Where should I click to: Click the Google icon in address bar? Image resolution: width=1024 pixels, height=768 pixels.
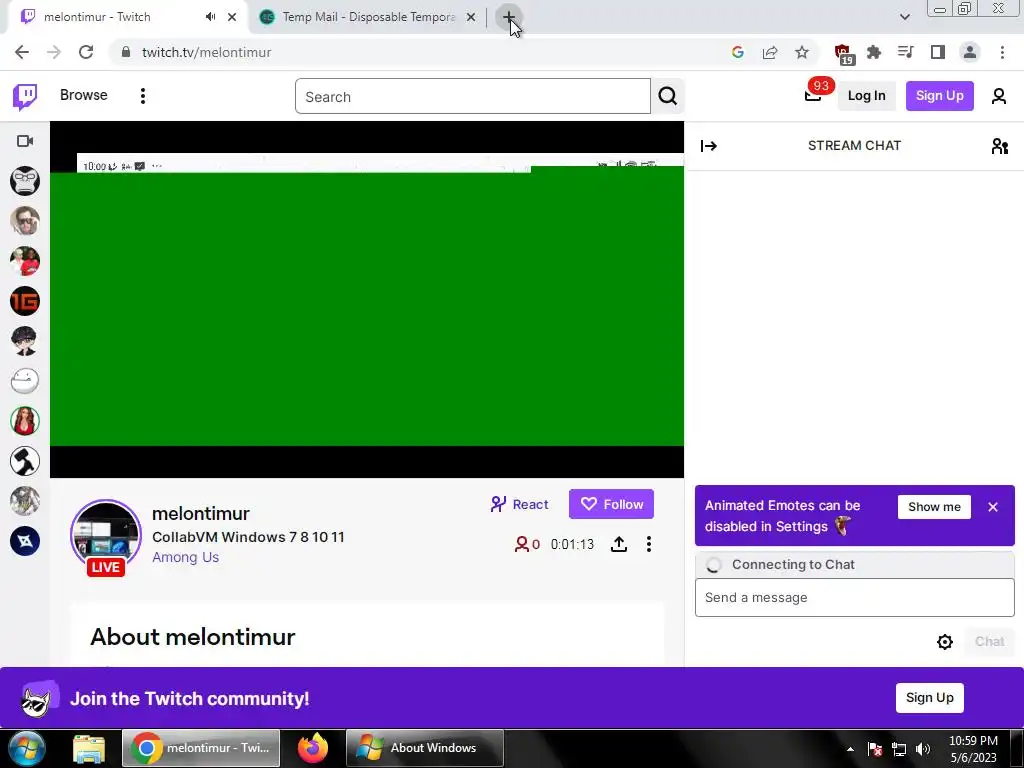pyautogui.click(x=738, y=52)
